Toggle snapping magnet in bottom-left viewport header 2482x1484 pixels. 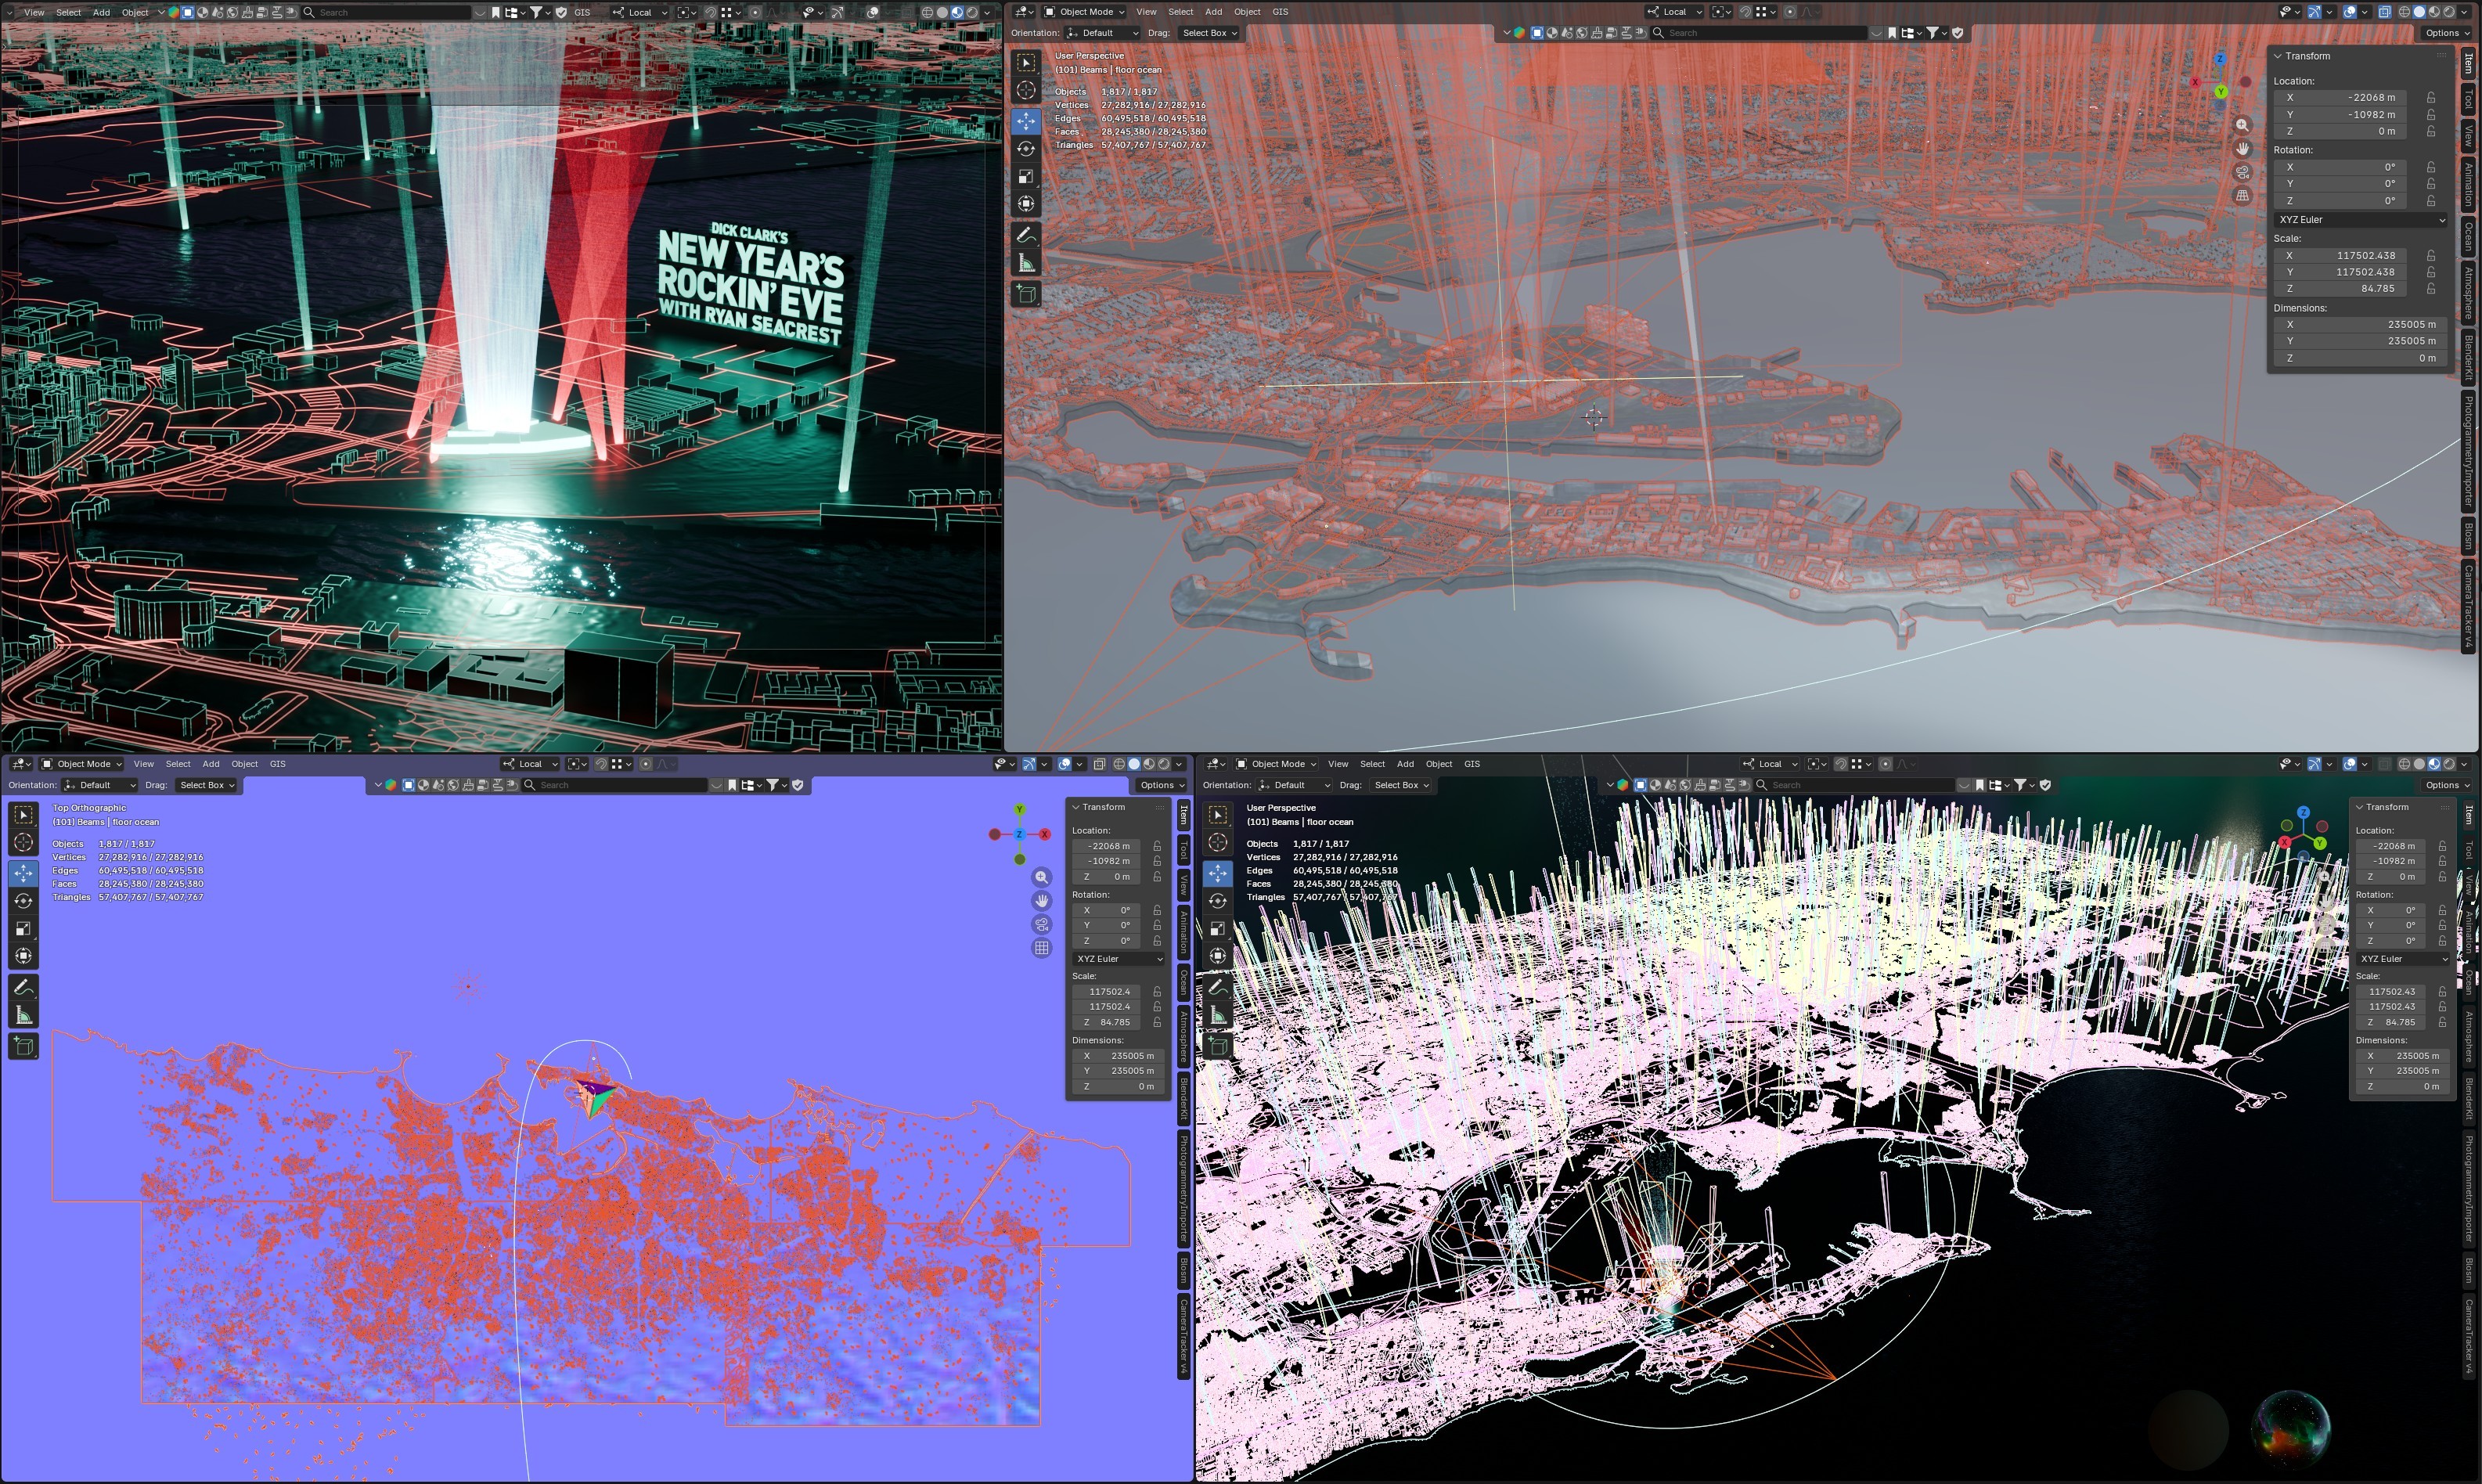click(x=601, y=764)
